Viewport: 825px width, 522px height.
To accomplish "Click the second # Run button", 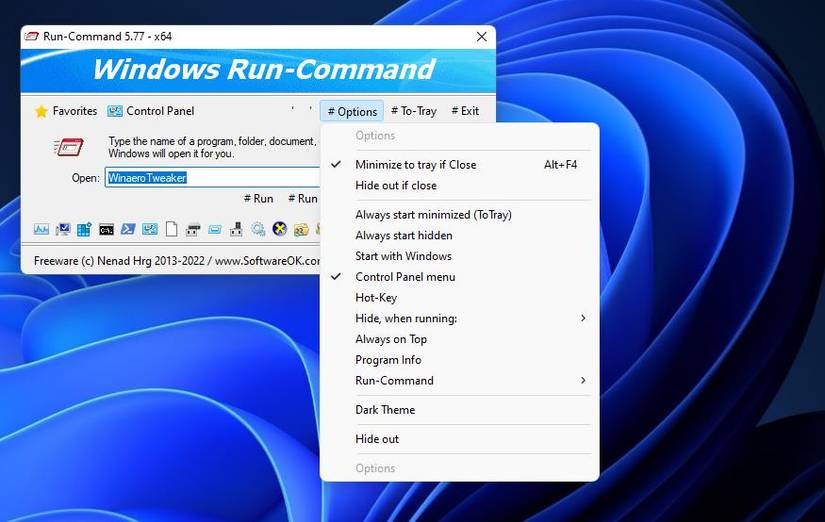I will pyautogui.click(x=303, y=198).
